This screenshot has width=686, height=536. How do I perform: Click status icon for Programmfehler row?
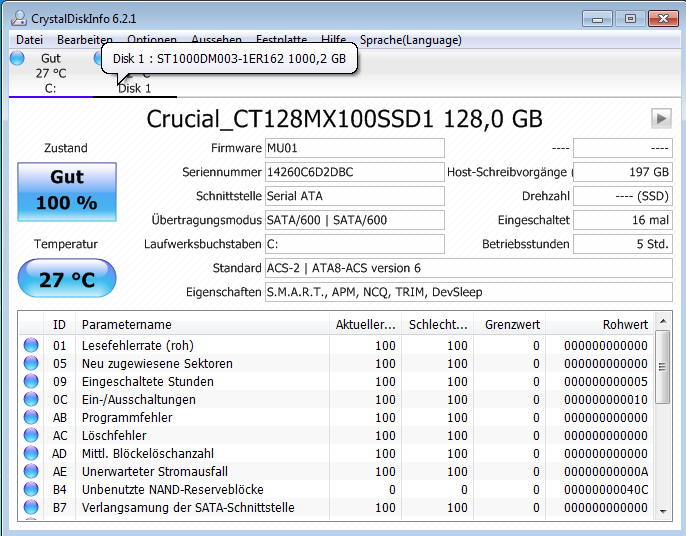point(31,417)
